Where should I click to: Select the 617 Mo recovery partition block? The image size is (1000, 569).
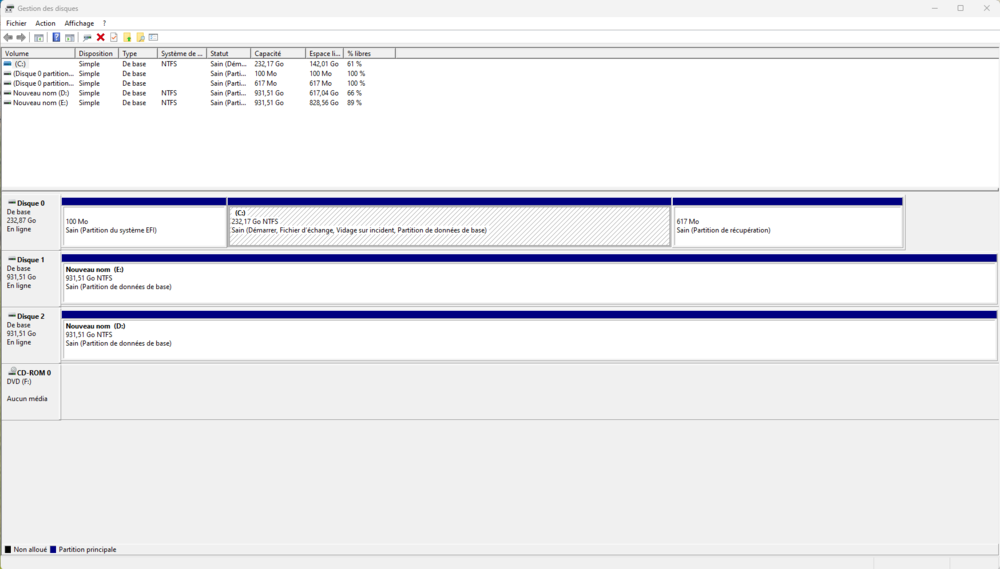click(x=787, y=226)
